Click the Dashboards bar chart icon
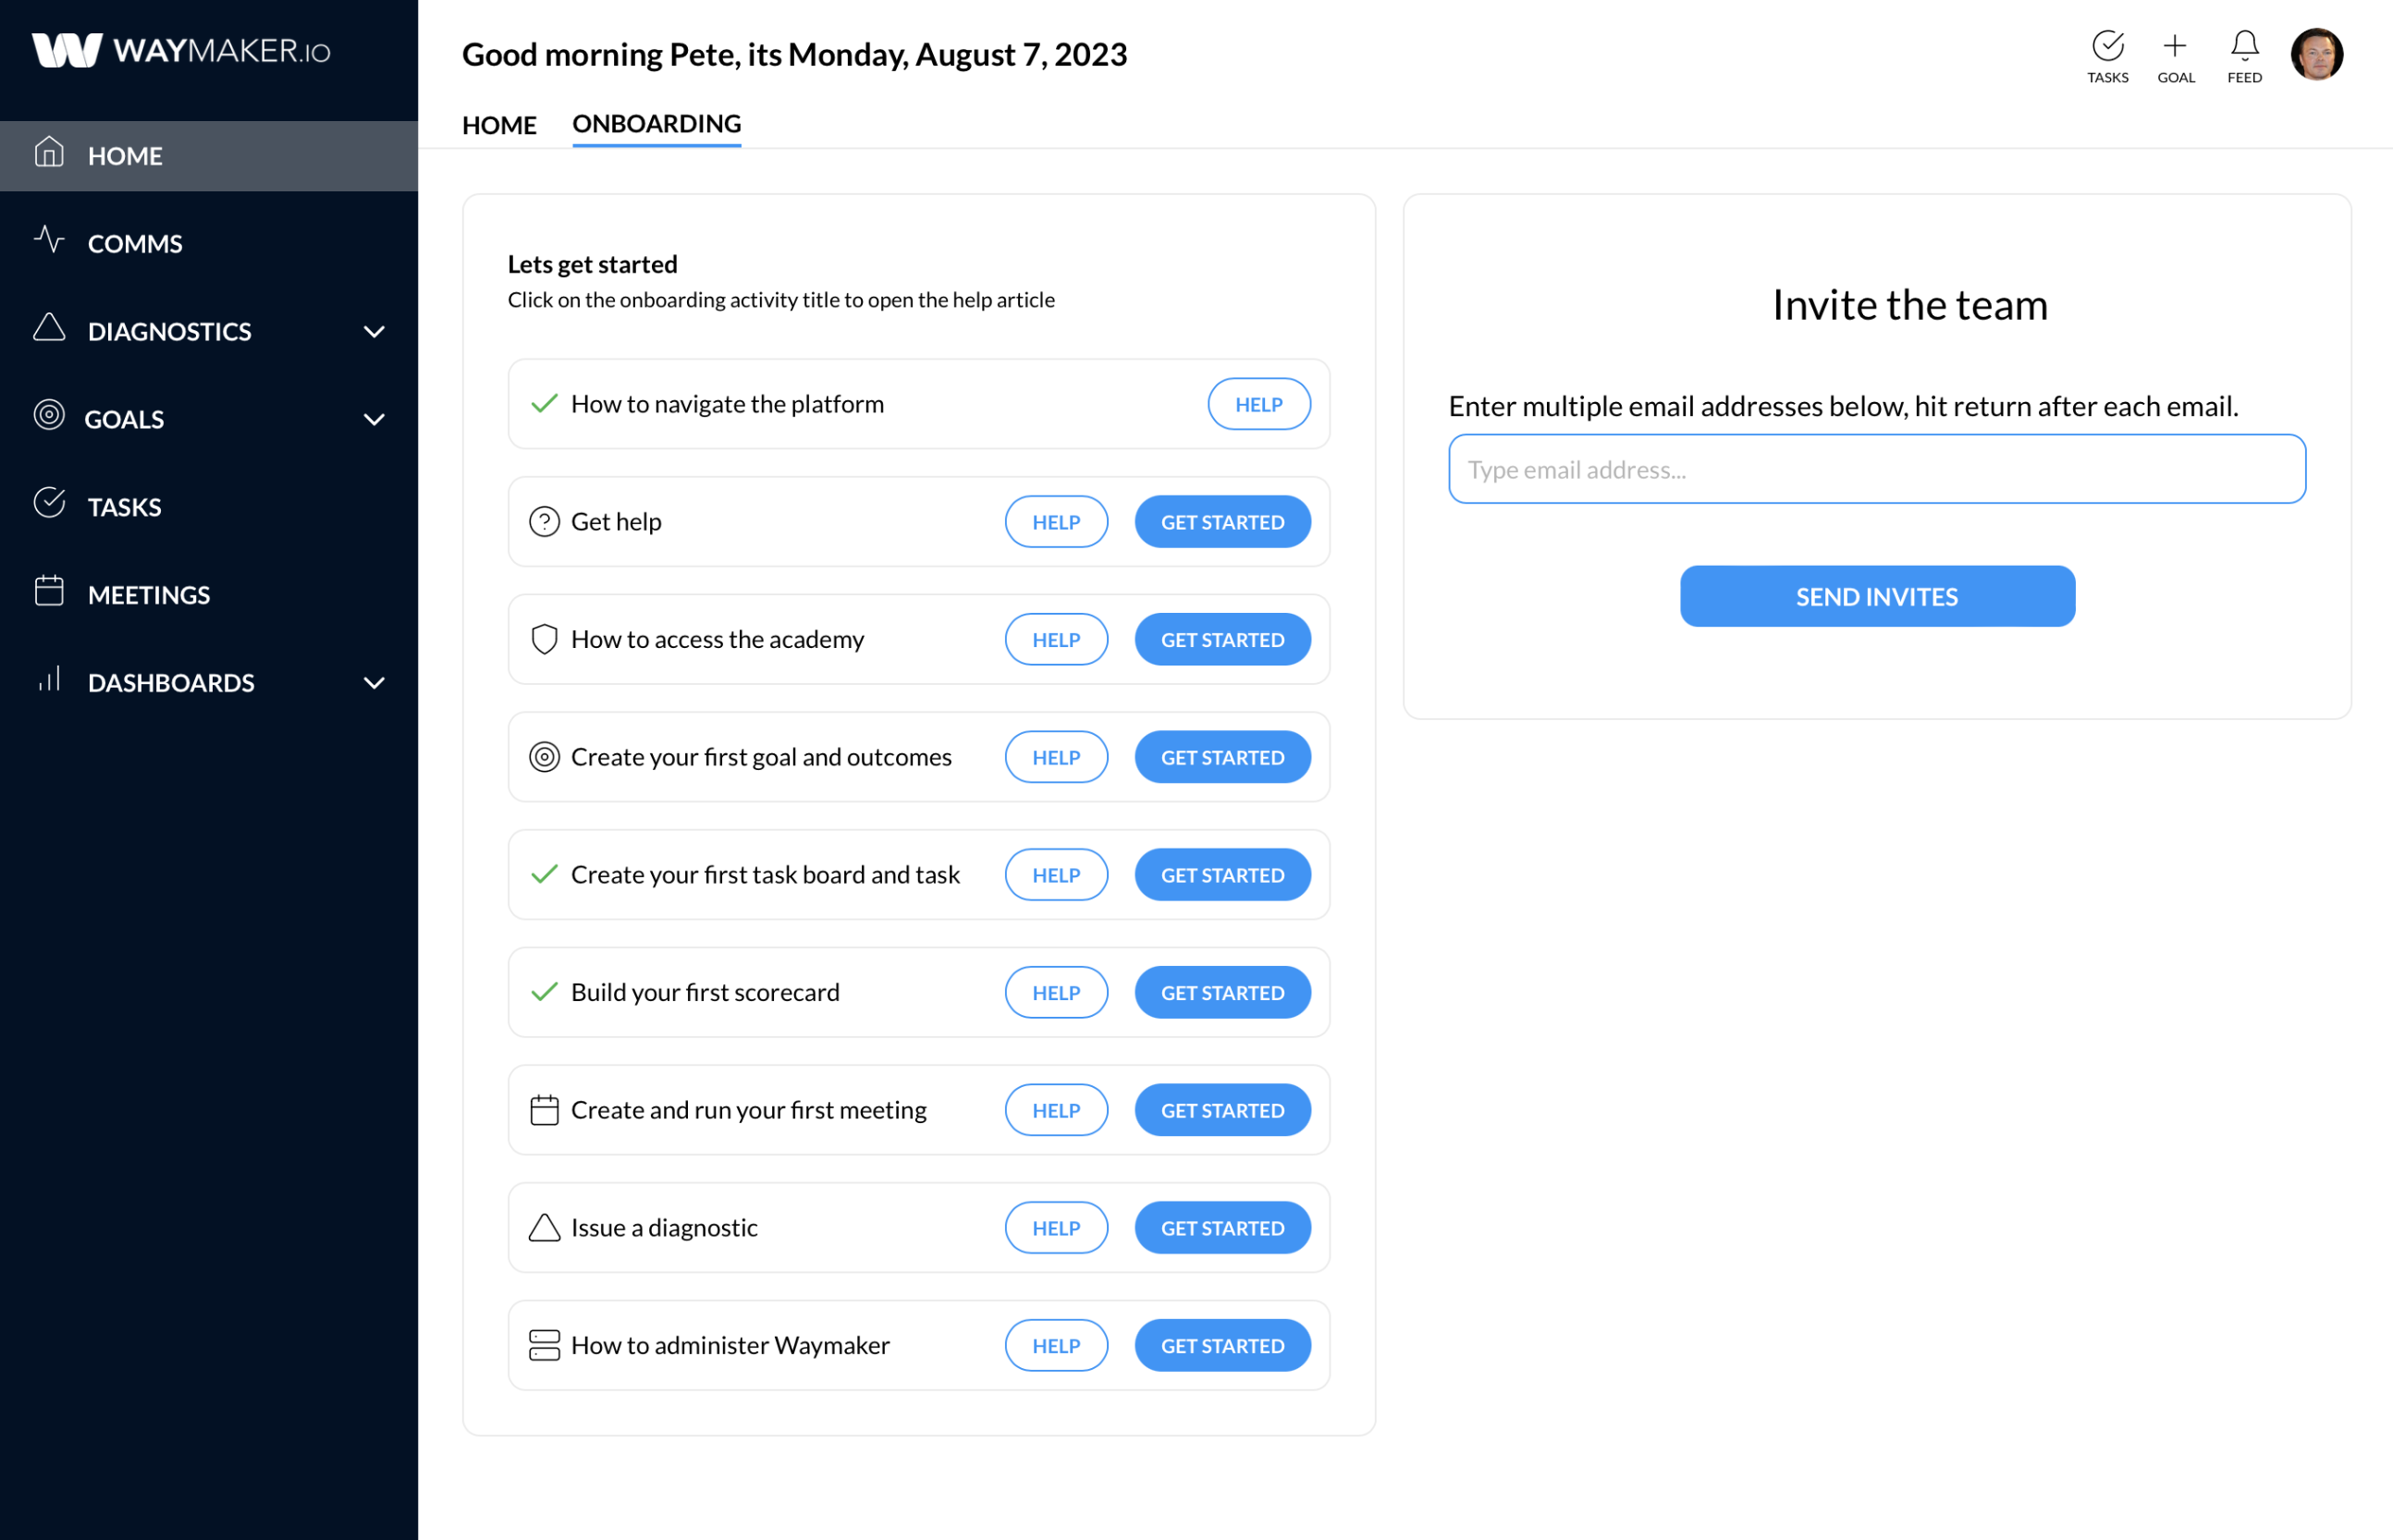The image size is (2393, 1540). pos(49,679)
